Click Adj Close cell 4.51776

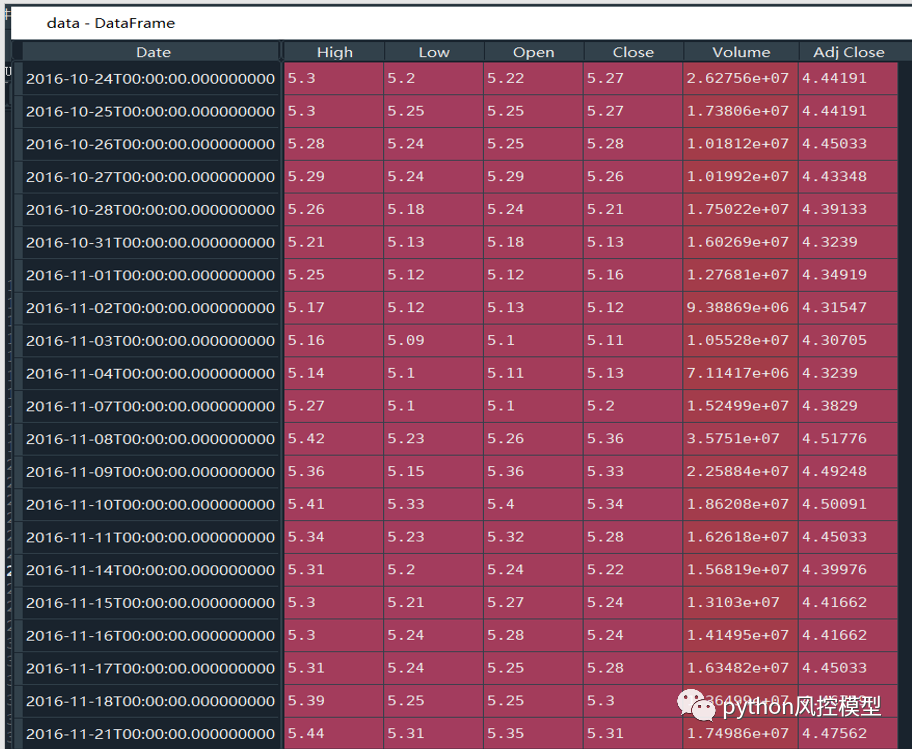point(849,438)
